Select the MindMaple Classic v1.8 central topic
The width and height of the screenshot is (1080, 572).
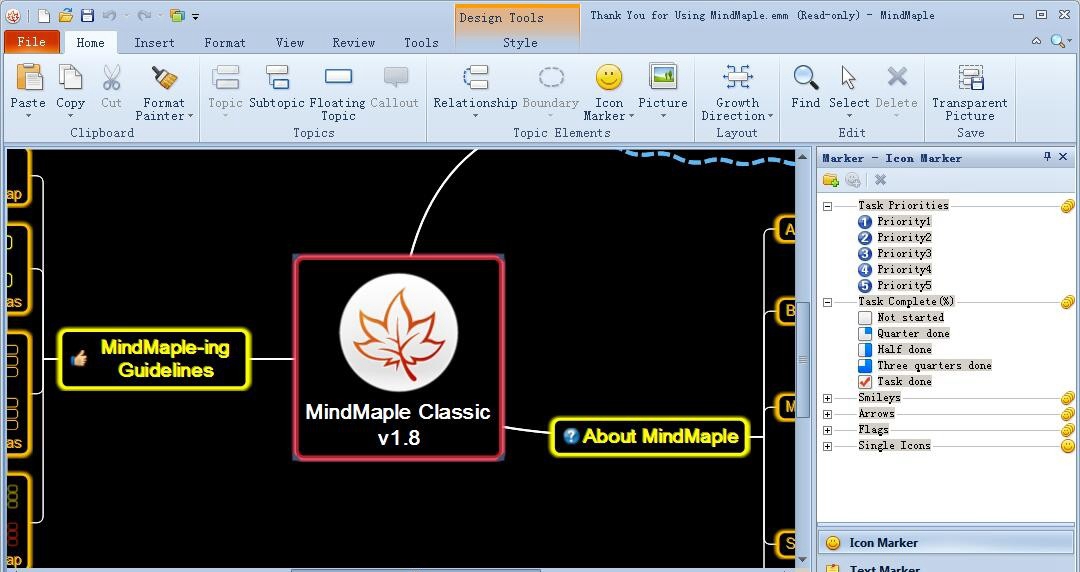pyautogui.click(x=399, y=357)
